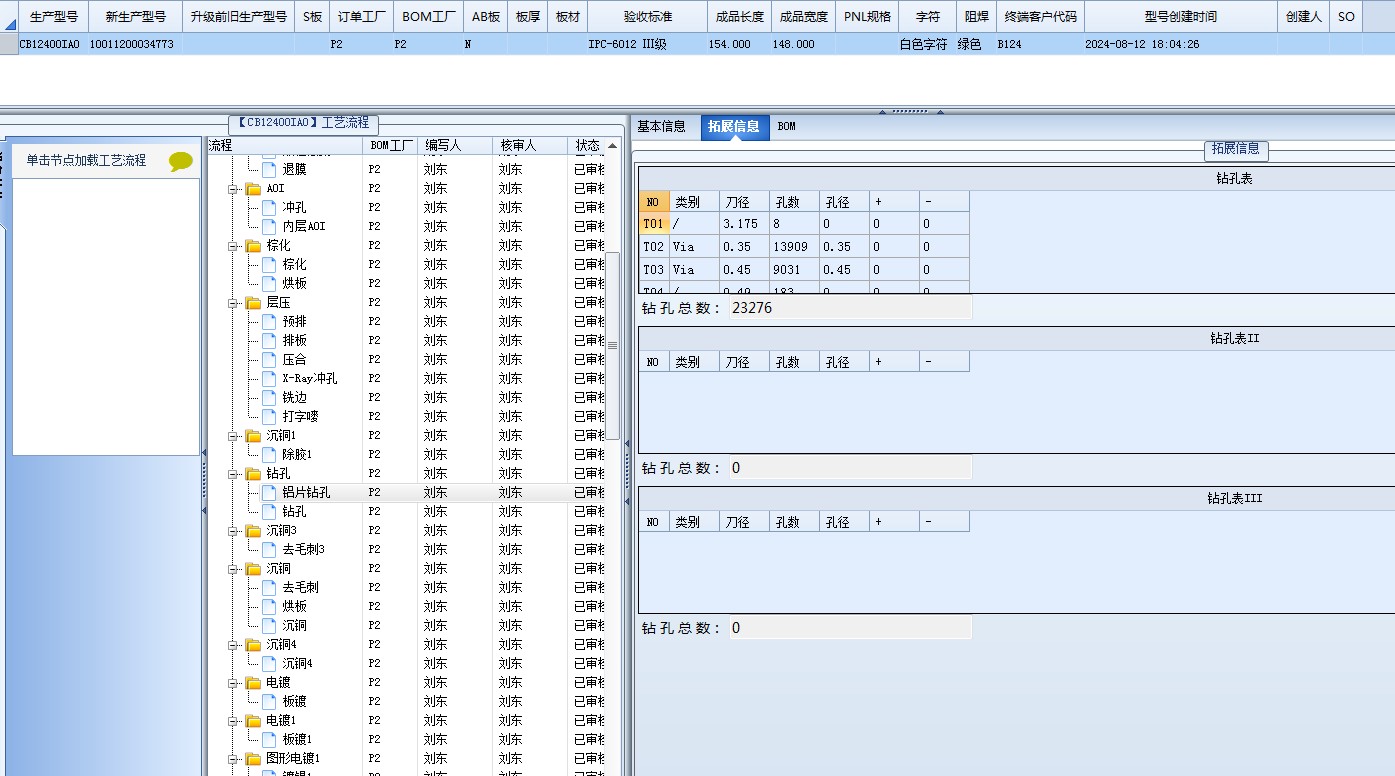Viewport: 1395px width, 776px height.
Task: Click the 验收标准 column header
Action: (x=648, y=17)
